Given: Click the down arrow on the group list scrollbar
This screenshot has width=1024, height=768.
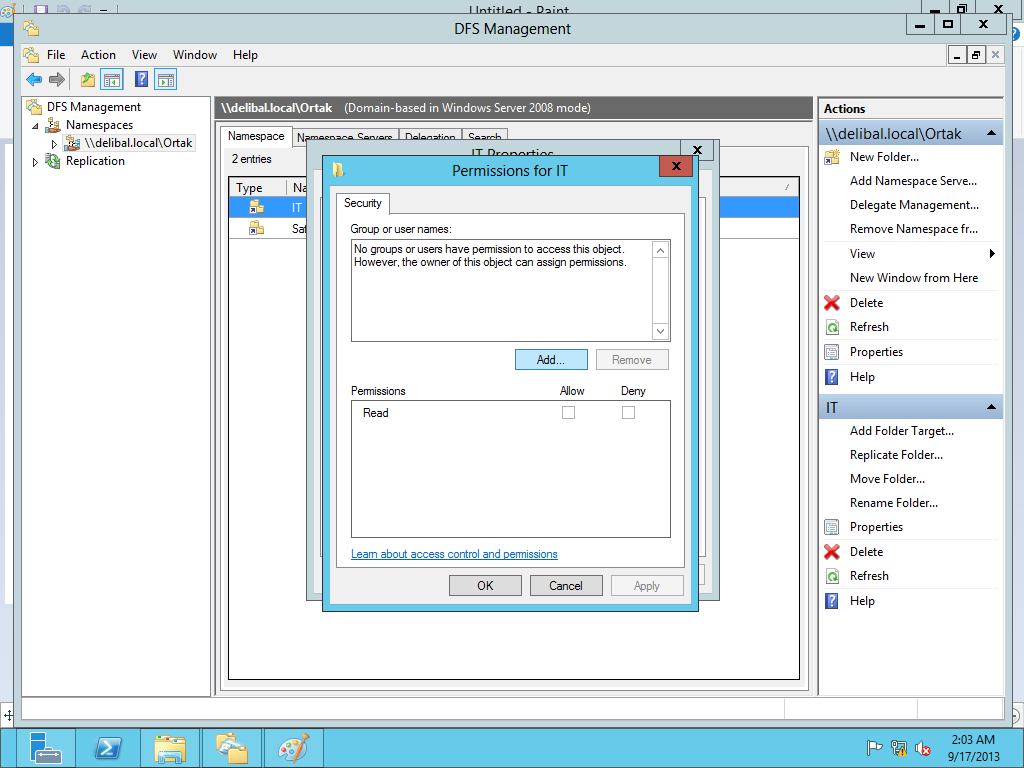Looking at the screenshot, I should pos(660,331).
